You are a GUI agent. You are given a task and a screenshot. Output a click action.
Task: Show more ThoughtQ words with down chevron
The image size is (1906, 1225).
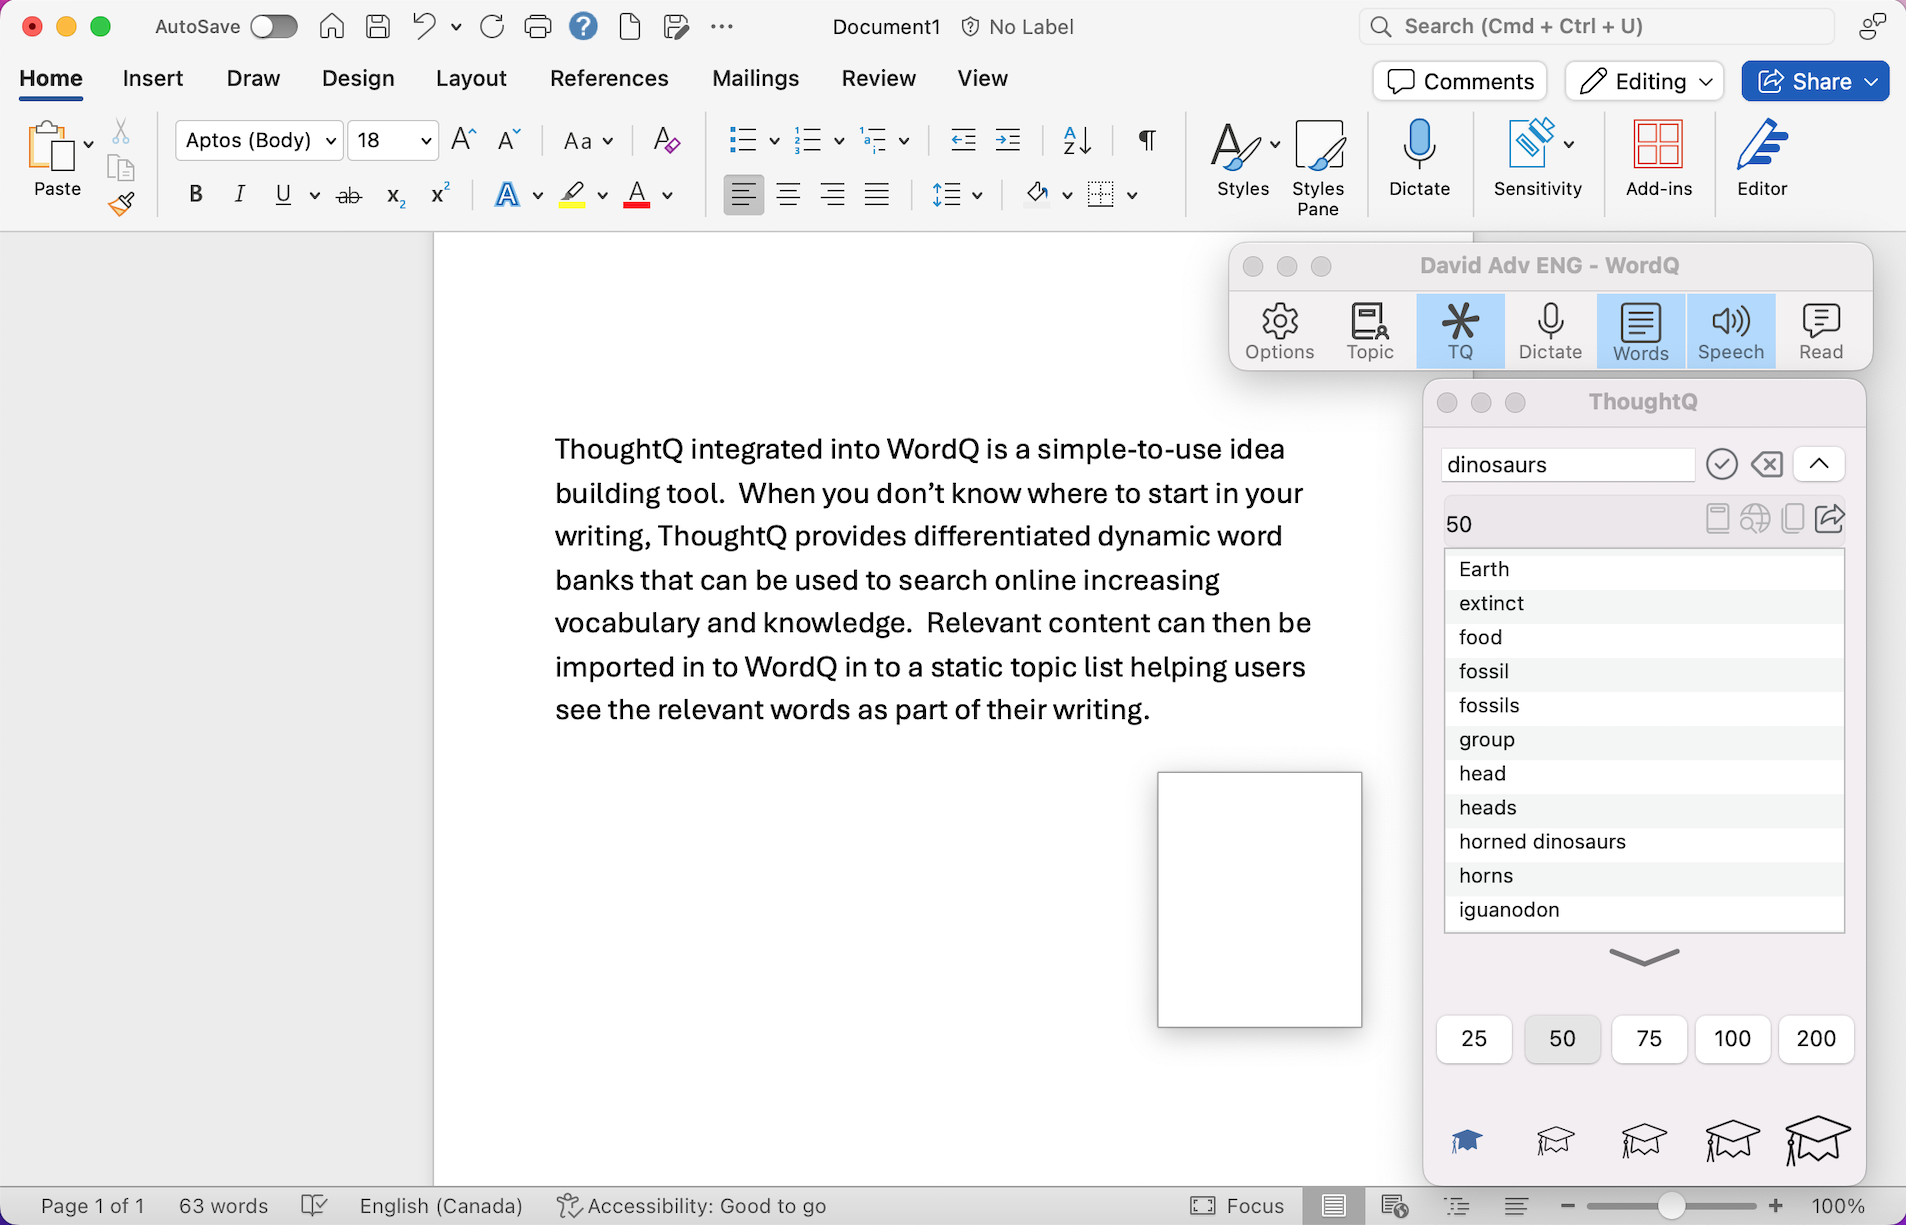point(1644,957)
